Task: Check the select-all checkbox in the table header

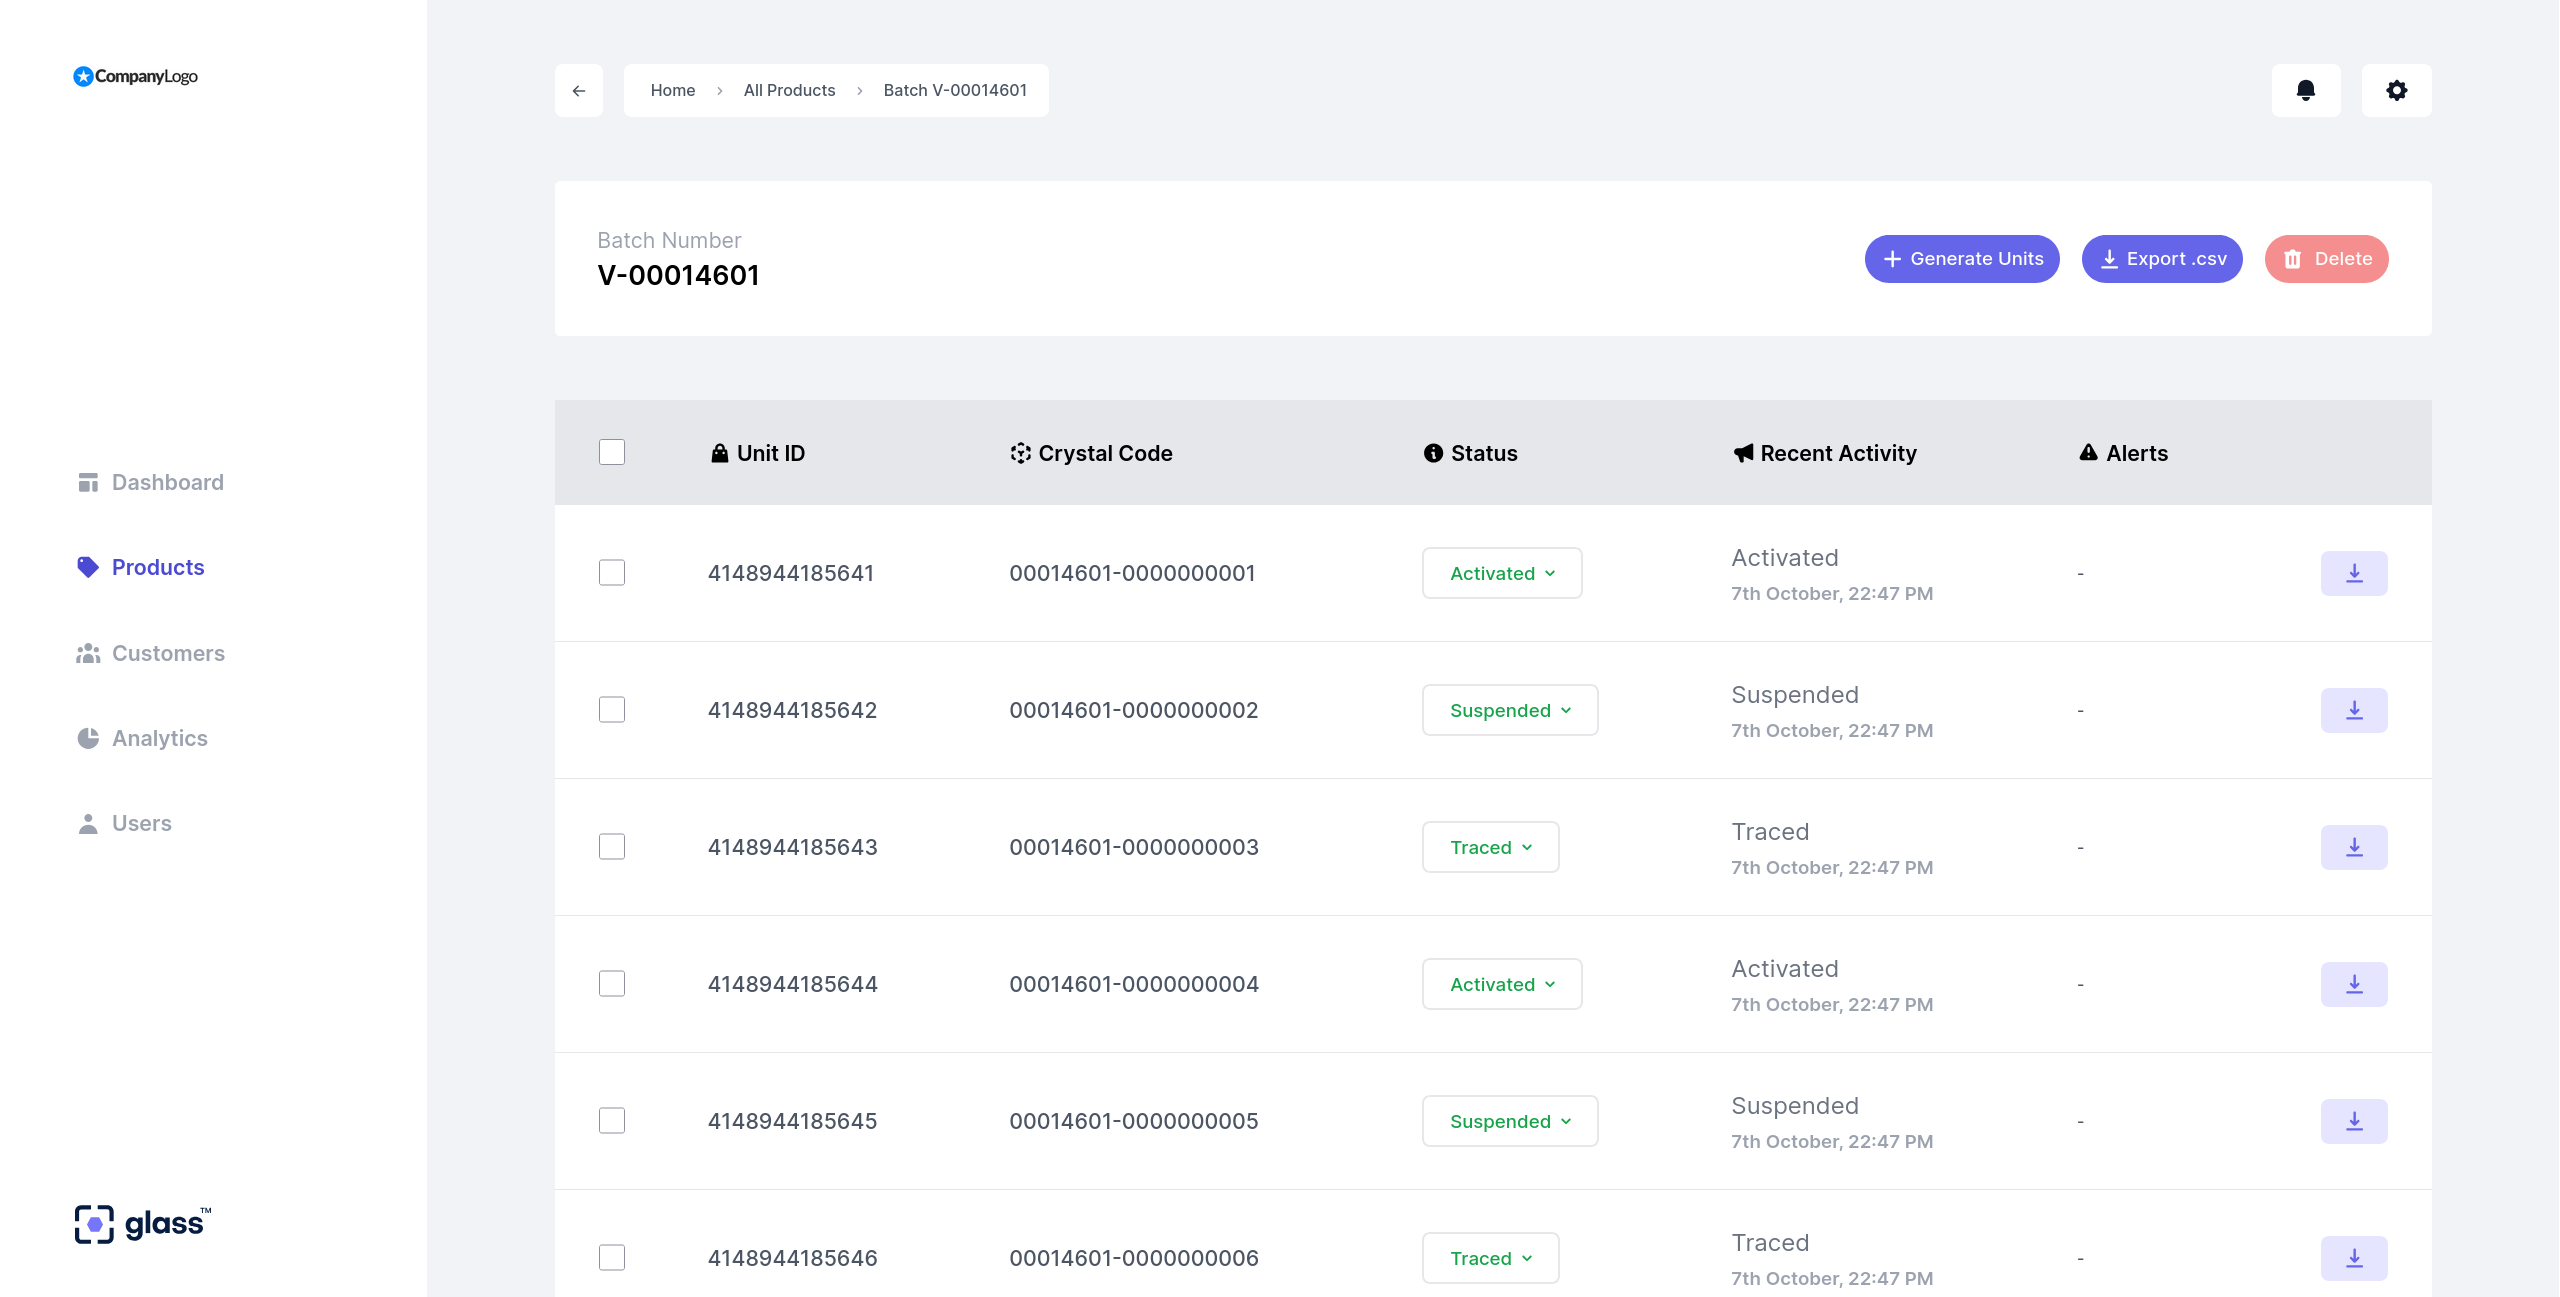Action: point(611,452)
